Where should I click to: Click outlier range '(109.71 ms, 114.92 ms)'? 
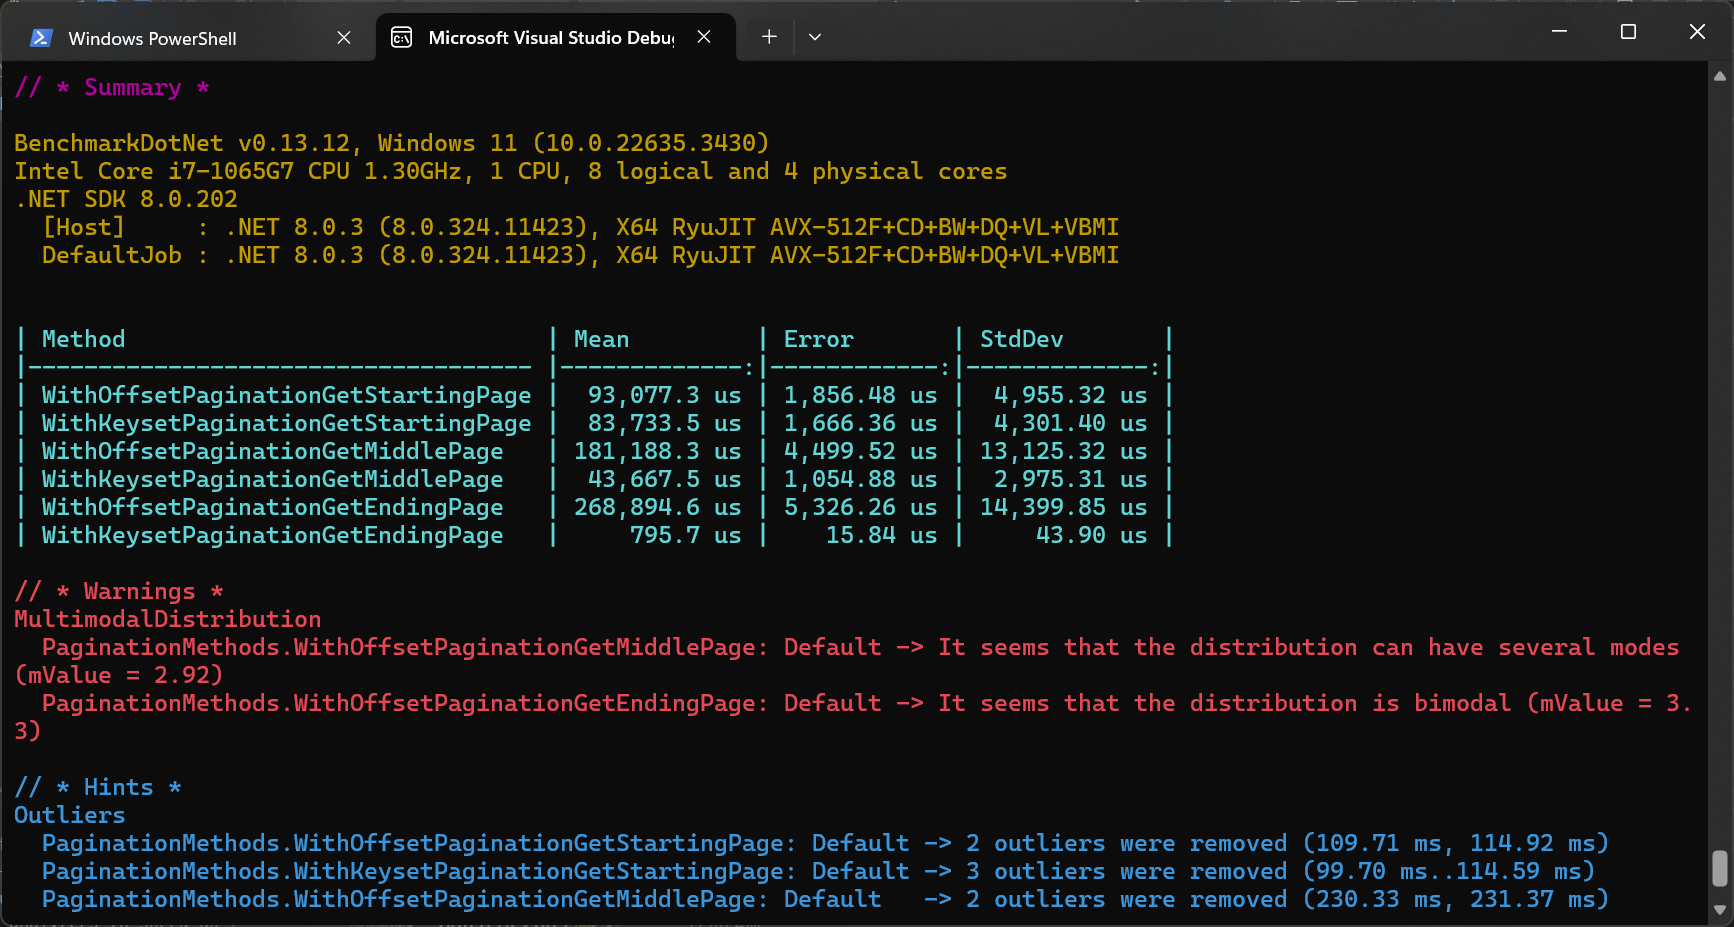pyautogui.click(x=1456, y=844)
